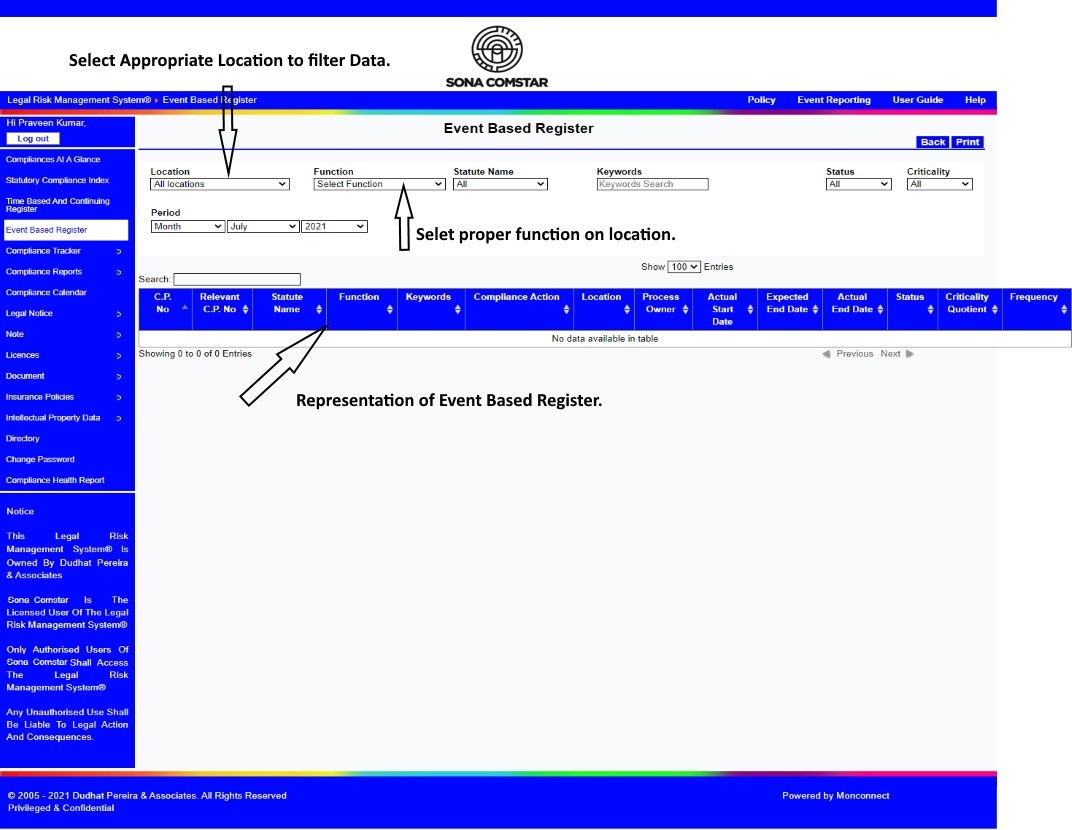Open the Select Function dropdown

point(379,184)
